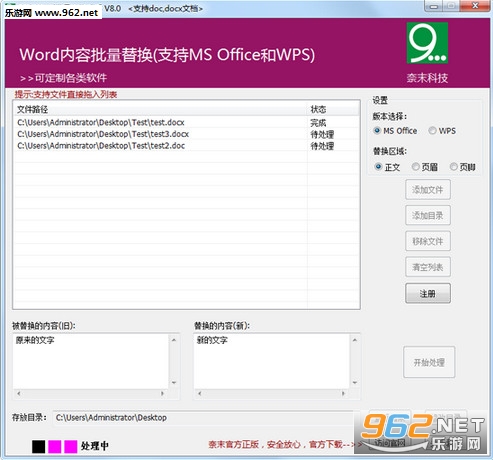This screenshot has width=493, height=460.
Task: Click the red official download notice text
Action: (285, 444)
